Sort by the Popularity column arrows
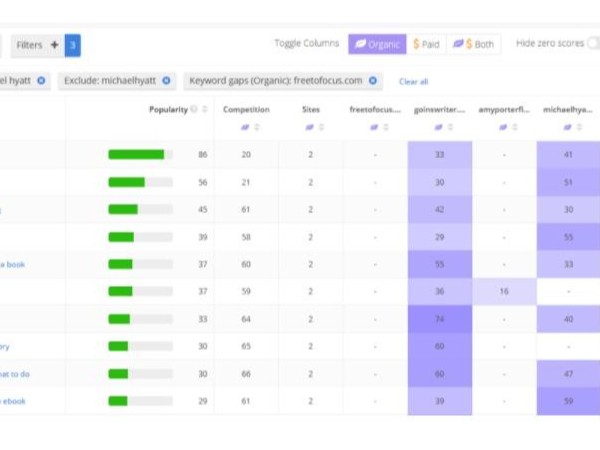Screen dimensions: 600x450 (x=205, y=110)
